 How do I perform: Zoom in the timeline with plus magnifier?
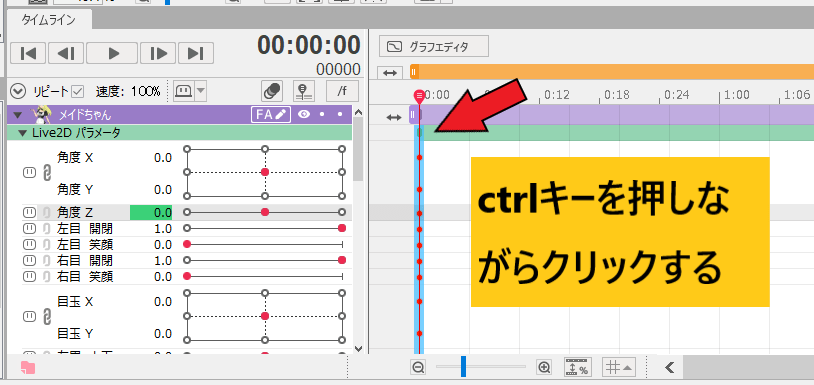click(544, 367)
